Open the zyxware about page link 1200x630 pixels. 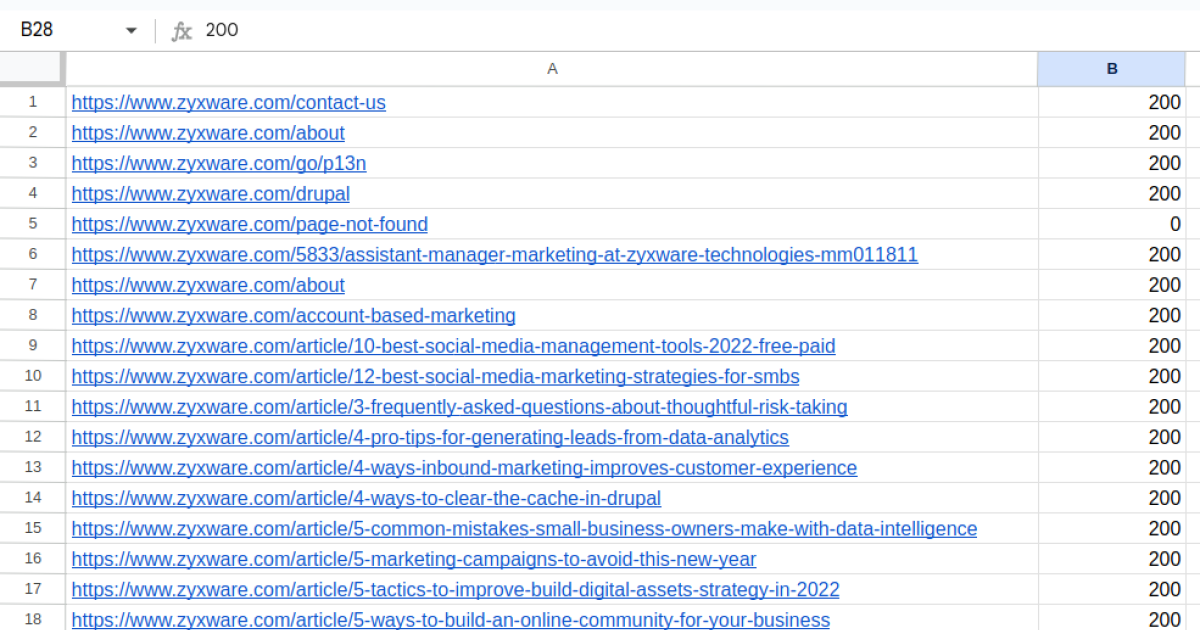[208, 132]
